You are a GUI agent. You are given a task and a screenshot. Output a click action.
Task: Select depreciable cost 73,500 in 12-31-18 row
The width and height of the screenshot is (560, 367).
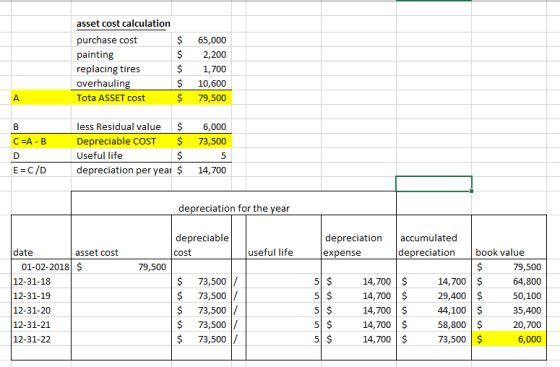point(201,281)
